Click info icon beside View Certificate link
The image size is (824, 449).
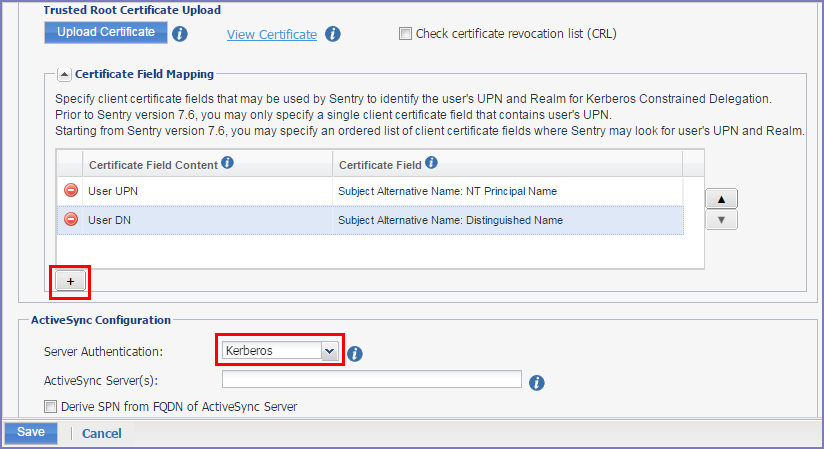click(333, 34)
